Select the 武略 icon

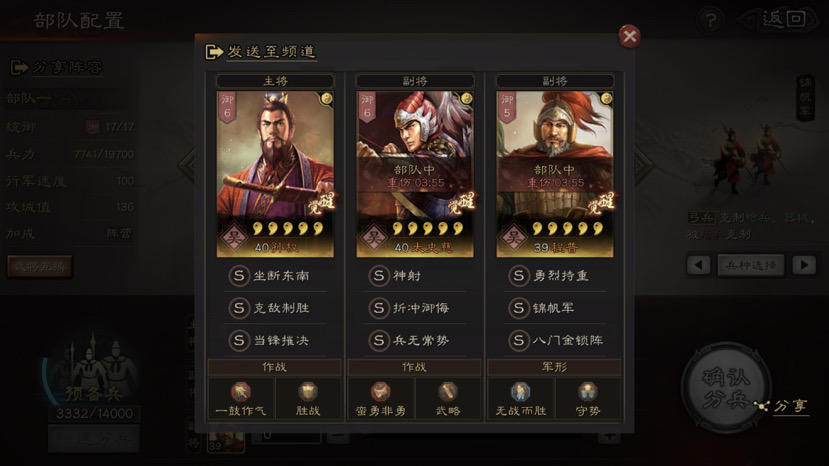(448, 392)
